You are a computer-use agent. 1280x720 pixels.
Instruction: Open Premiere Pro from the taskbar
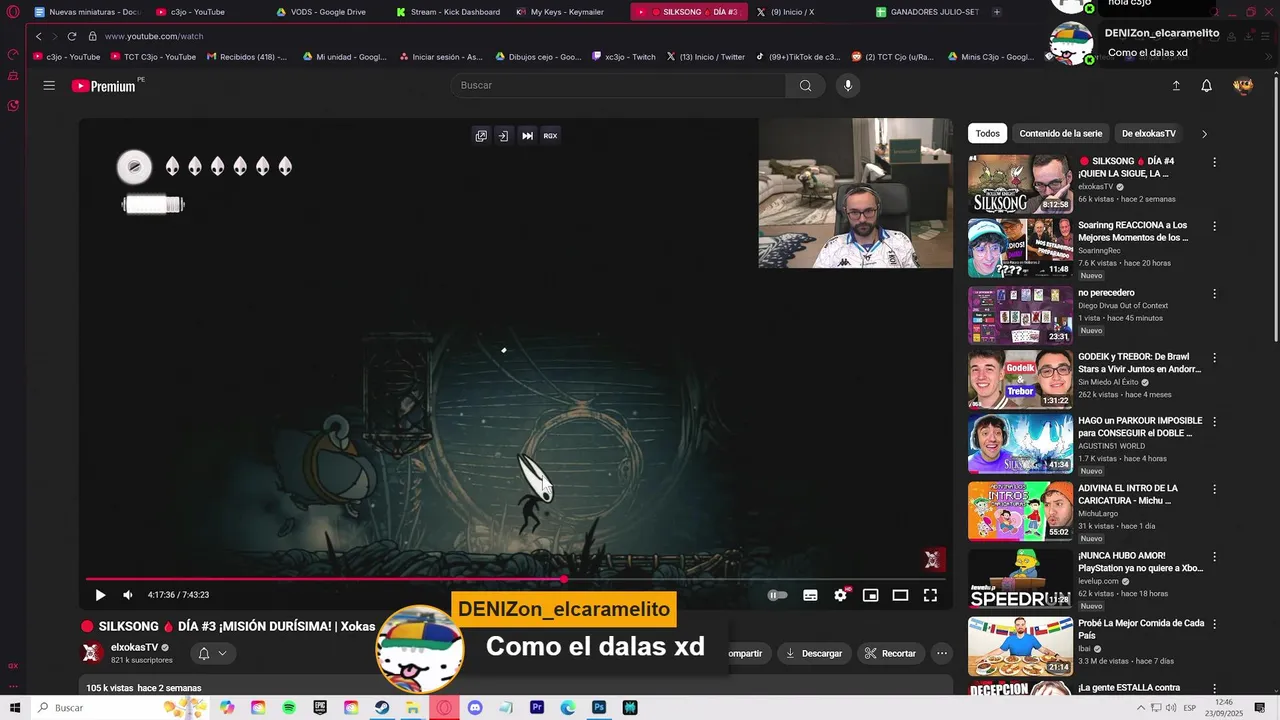point(537,708)
